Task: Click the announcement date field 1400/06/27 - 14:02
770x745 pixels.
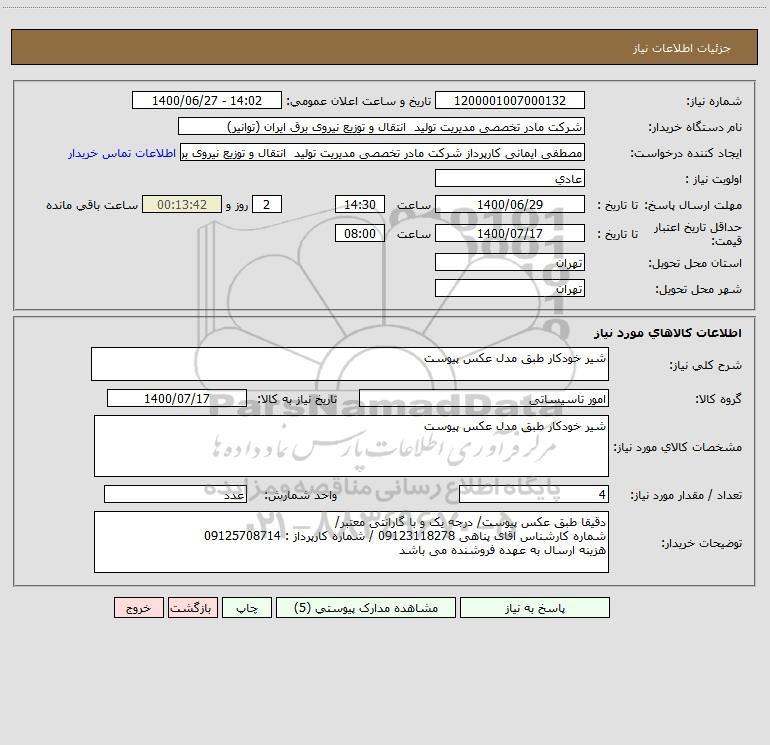Action: click(207, 100)
